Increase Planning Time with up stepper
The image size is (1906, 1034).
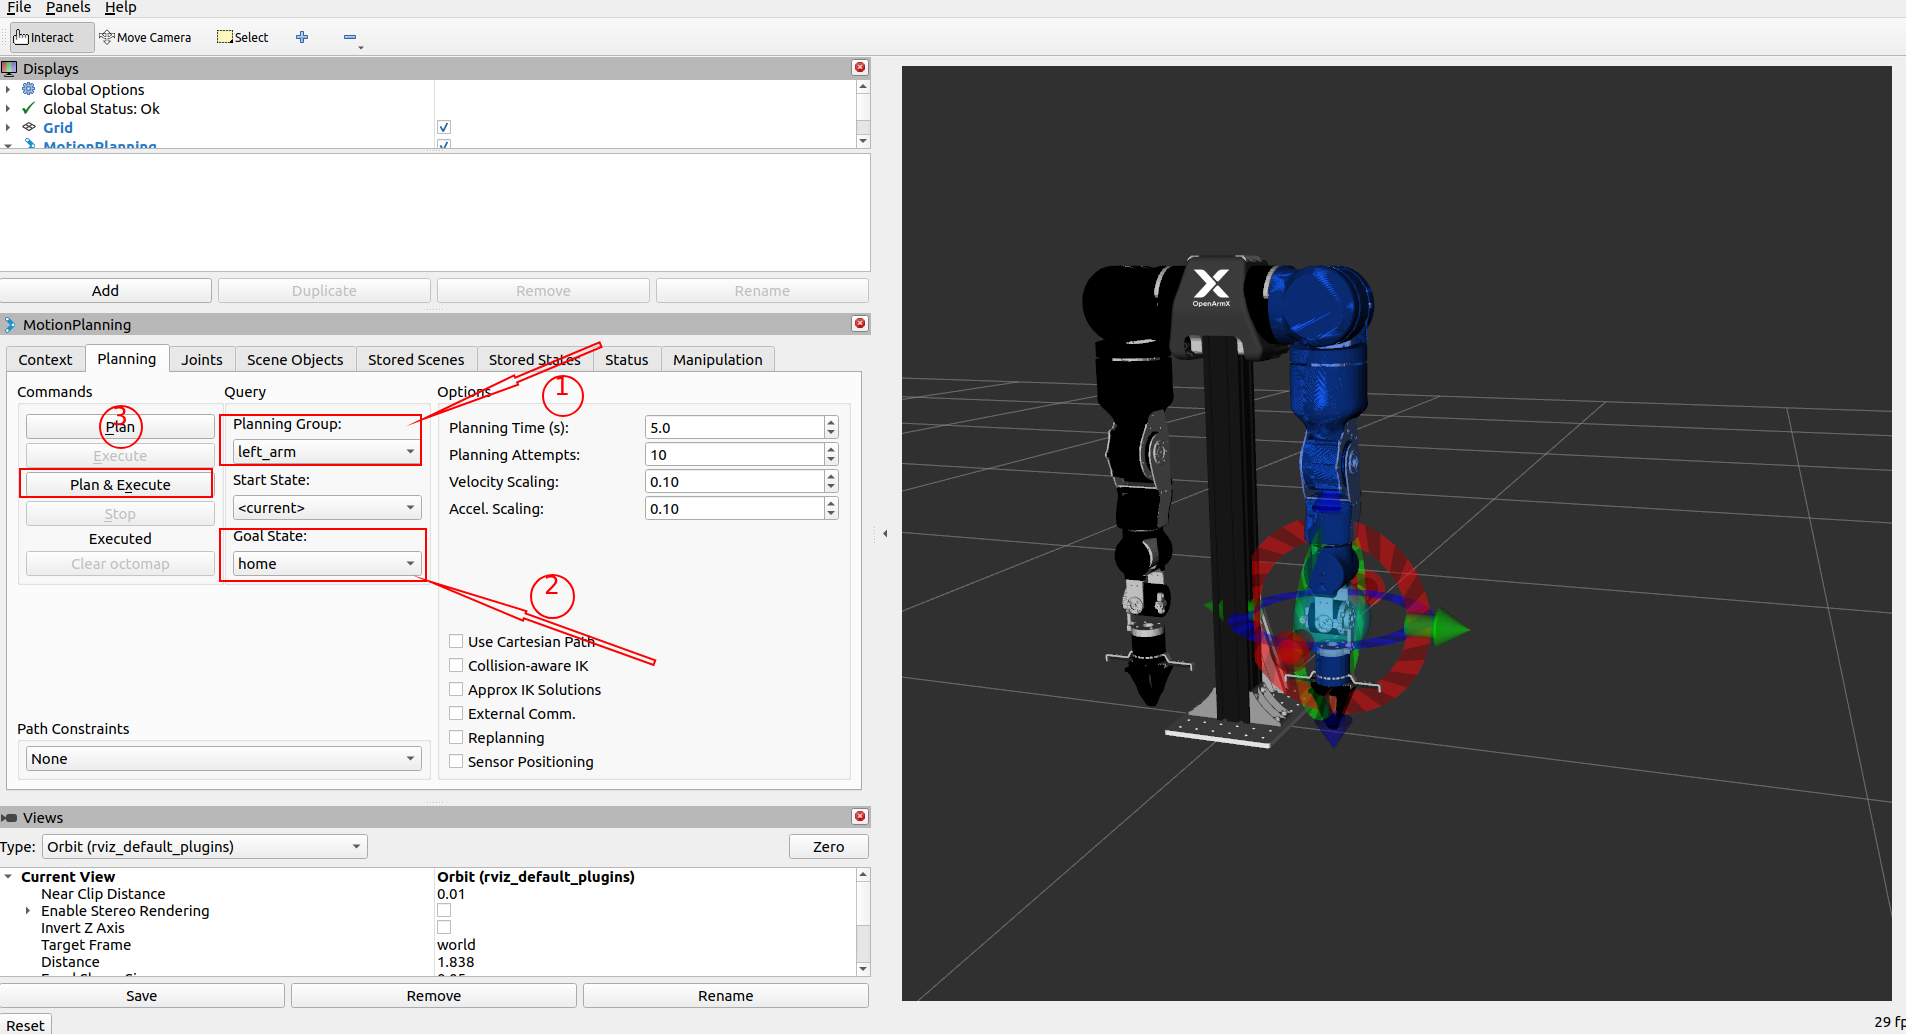(831, 423)
